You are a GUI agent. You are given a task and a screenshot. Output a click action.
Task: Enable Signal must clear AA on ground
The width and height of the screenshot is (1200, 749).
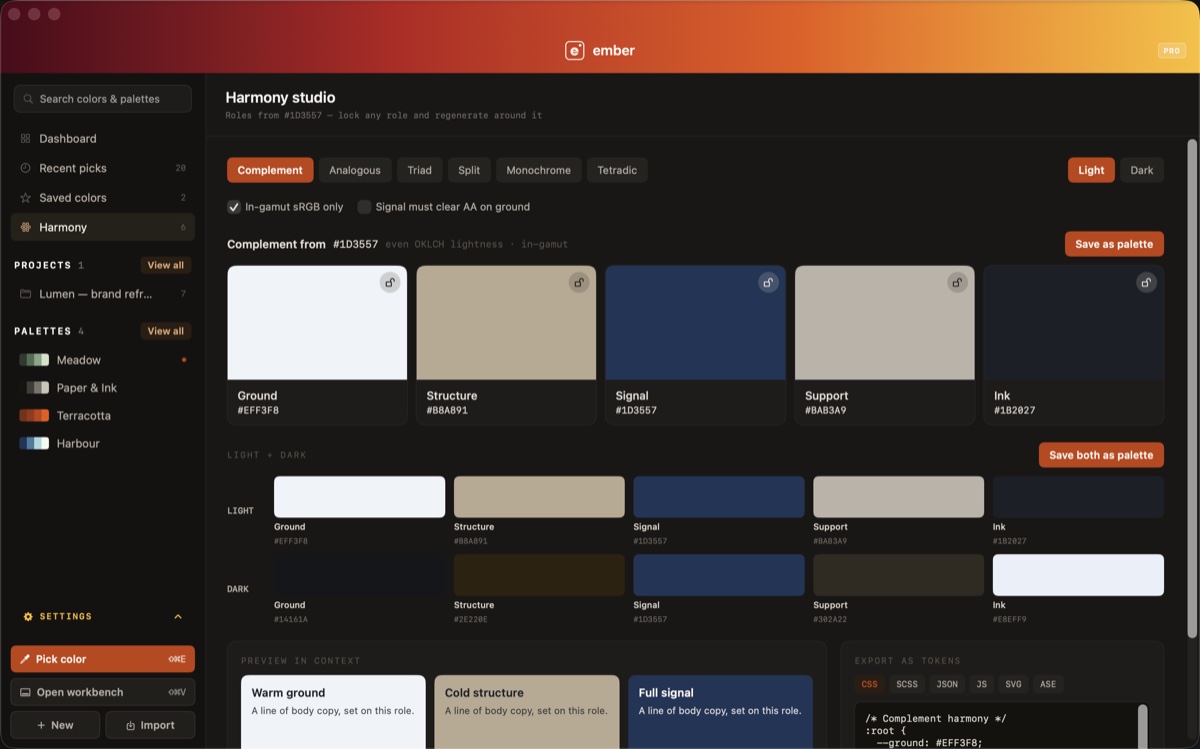click(x=364, y=207)
